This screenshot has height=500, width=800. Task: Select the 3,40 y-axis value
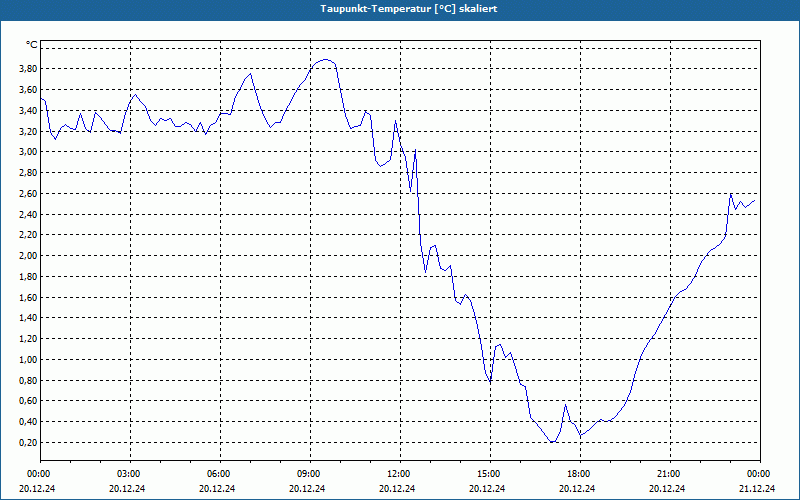[x=29, y=111]
